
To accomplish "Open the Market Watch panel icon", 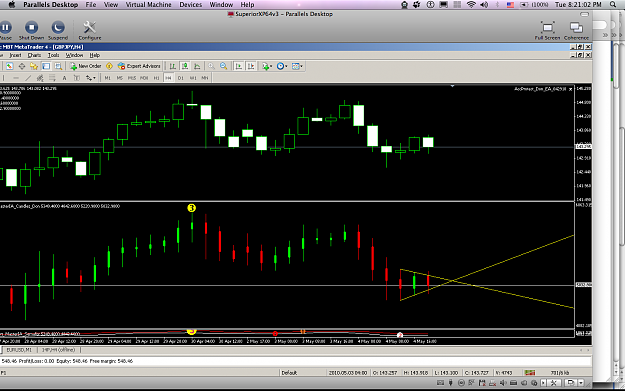I will point(10,66).
